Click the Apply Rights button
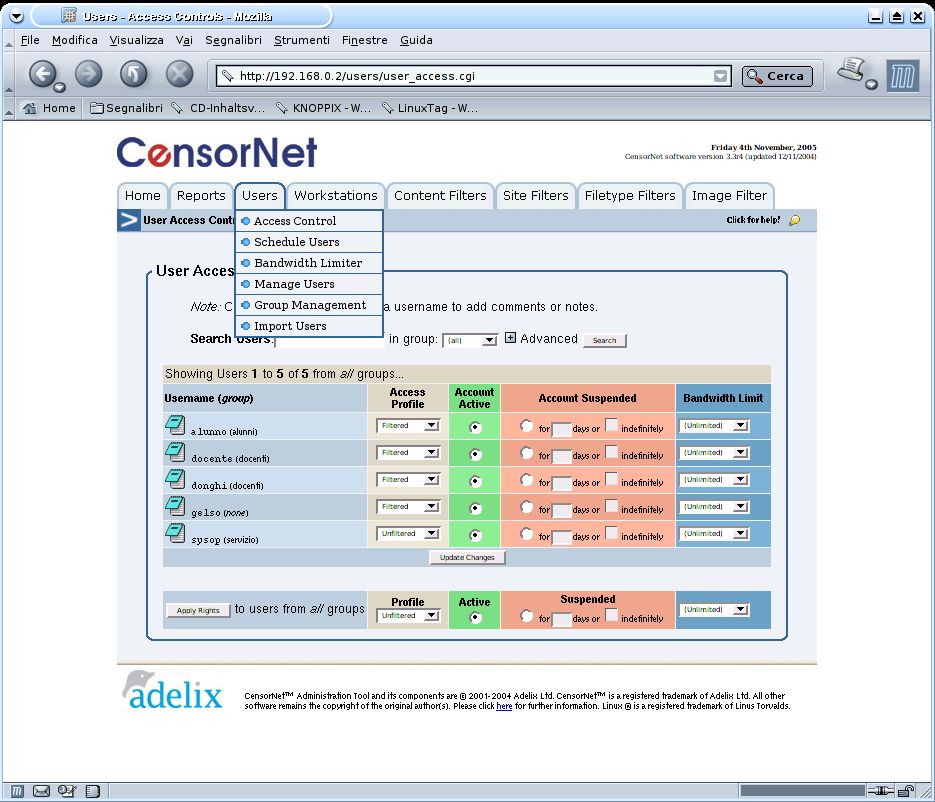The image size is (935, 802). point(198,610)
